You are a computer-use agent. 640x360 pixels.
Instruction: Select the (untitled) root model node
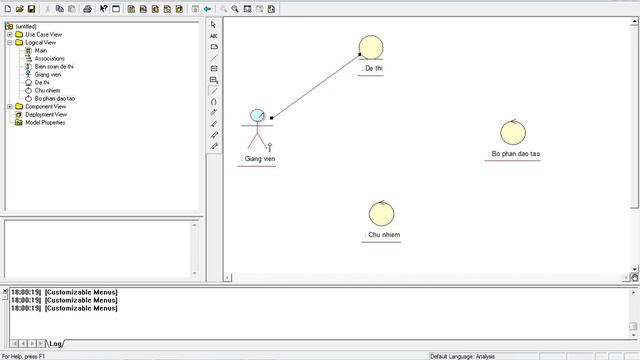coord(26,27)
